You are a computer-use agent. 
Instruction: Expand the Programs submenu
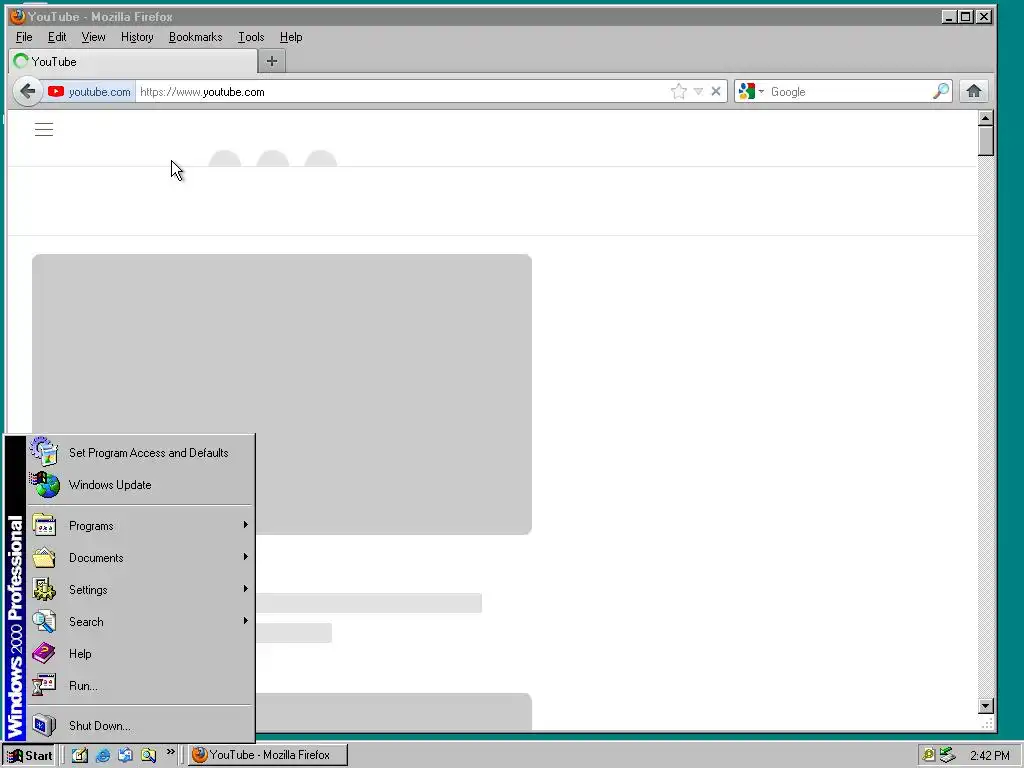pos(140,526)
